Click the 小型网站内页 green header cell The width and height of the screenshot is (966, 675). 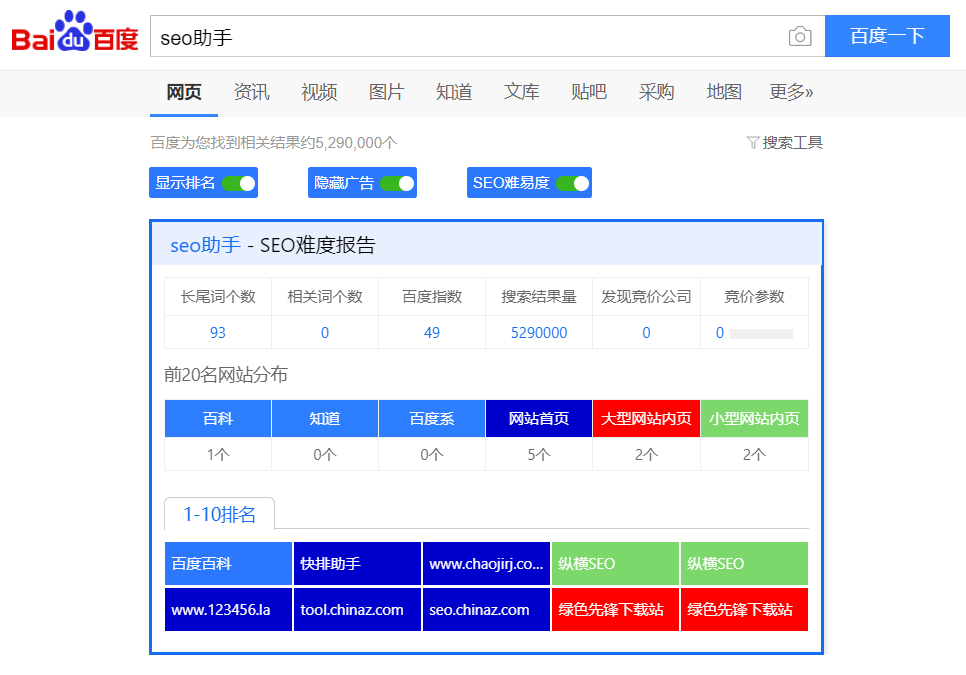coord(754,419)
